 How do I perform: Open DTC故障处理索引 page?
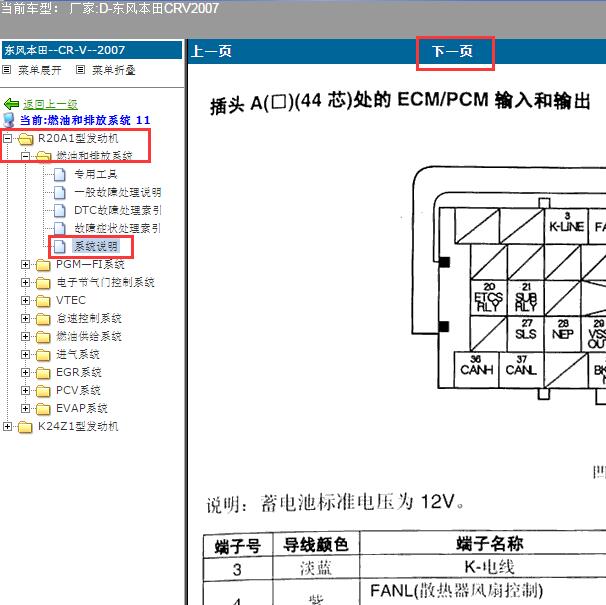(117, 210)
